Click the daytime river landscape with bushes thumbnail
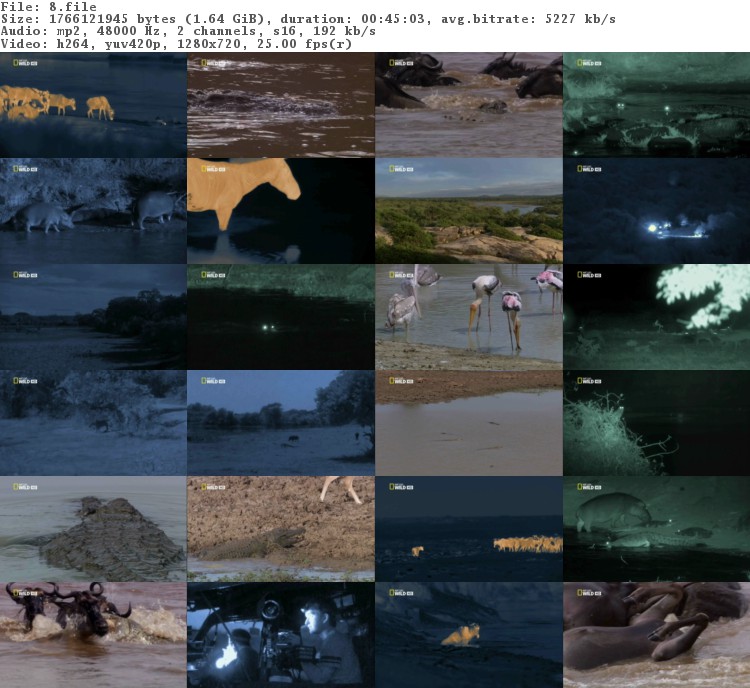Image resolution: width=750 pixels, height=688 pixels. click(468, 211)
